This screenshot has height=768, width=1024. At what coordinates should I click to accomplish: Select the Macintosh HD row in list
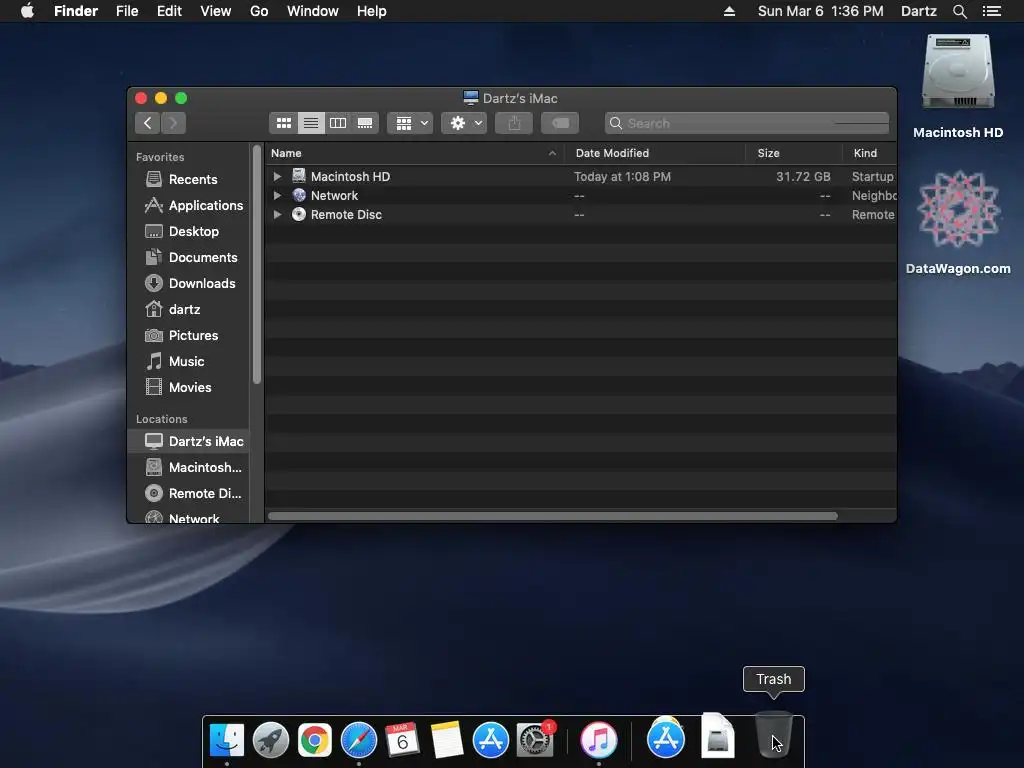pos(581,176)
